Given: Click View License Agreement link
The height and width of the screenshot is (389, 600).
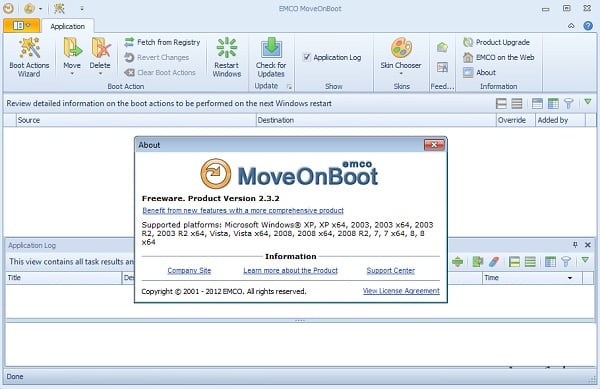Looking at the screenshot, I should coord(401,291).
